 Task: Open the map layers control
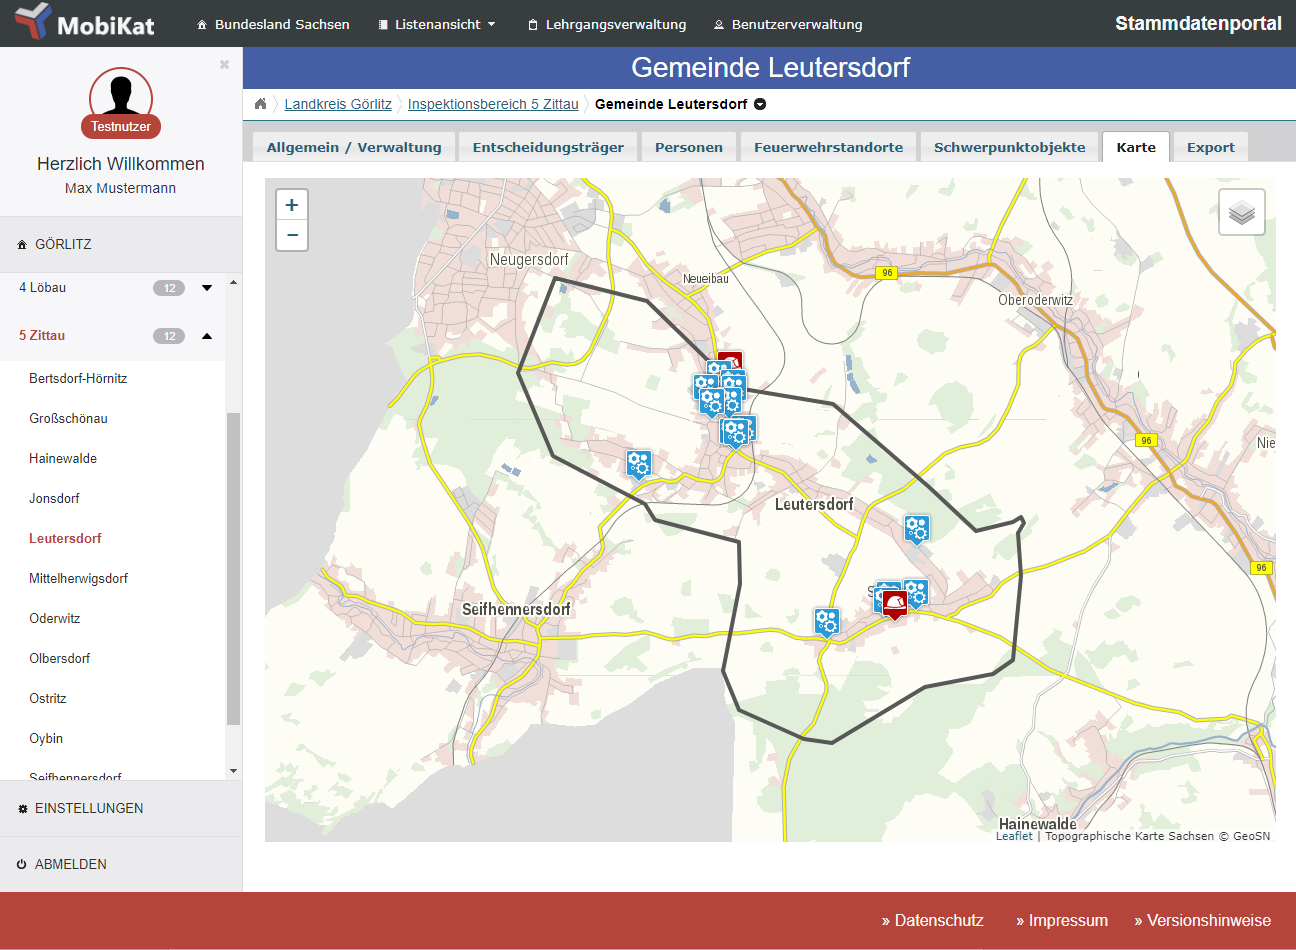(x=1241, y=212)
